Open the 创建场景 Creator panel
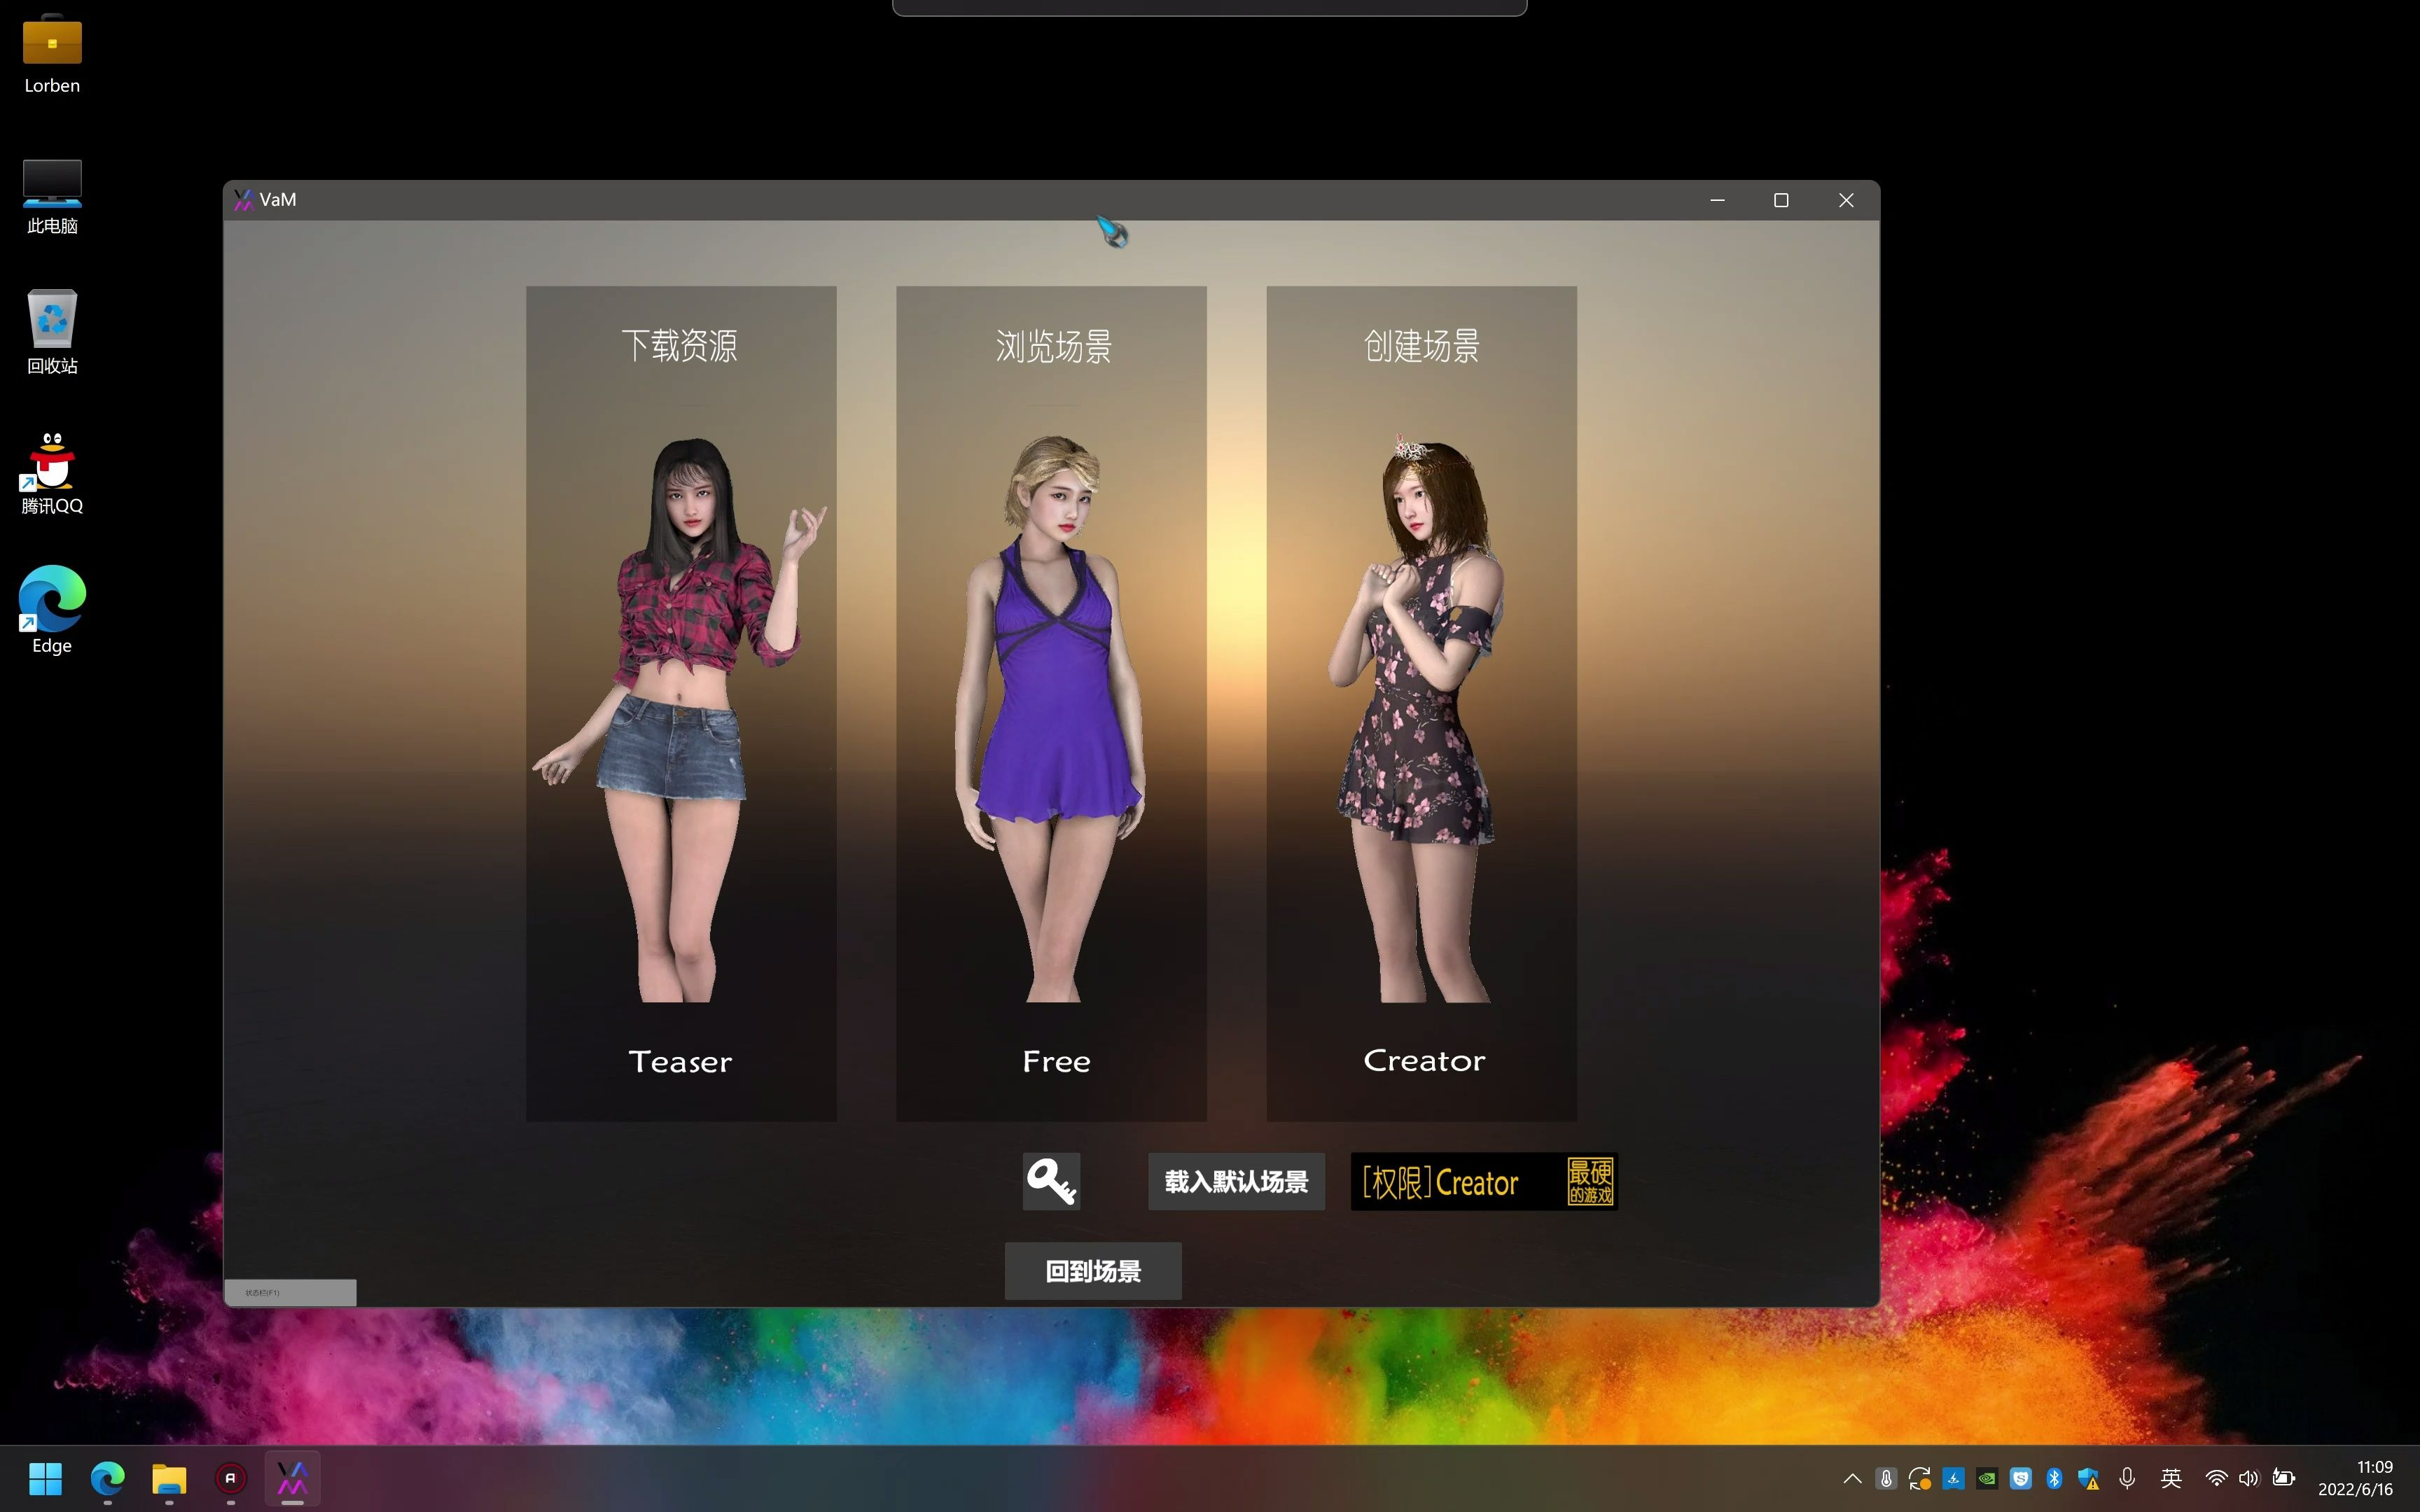Viewport: 2420px width, 1512px height. [1421, 703]
